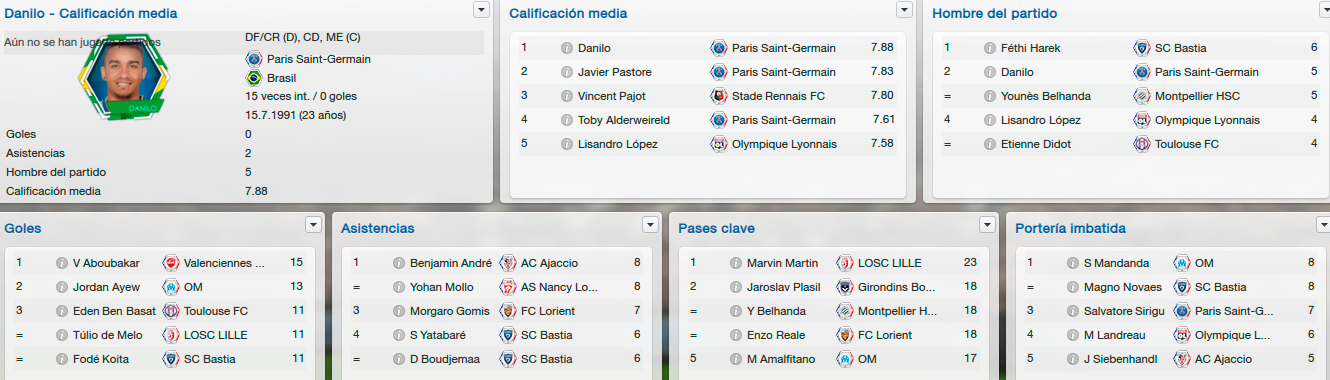Image resolution: width=1330 pixels, height=380 pixels.
Task: Open Asistencias panel dropdown menu
Action: 651,224
